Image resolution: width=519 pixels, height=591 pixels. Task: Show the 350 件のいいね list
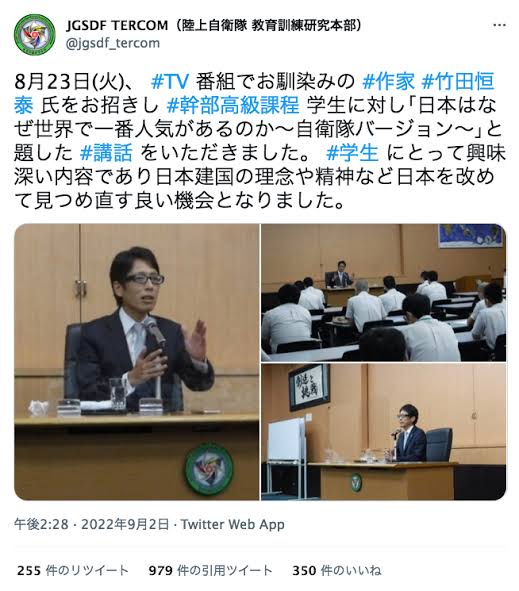[x=337, y=570]
